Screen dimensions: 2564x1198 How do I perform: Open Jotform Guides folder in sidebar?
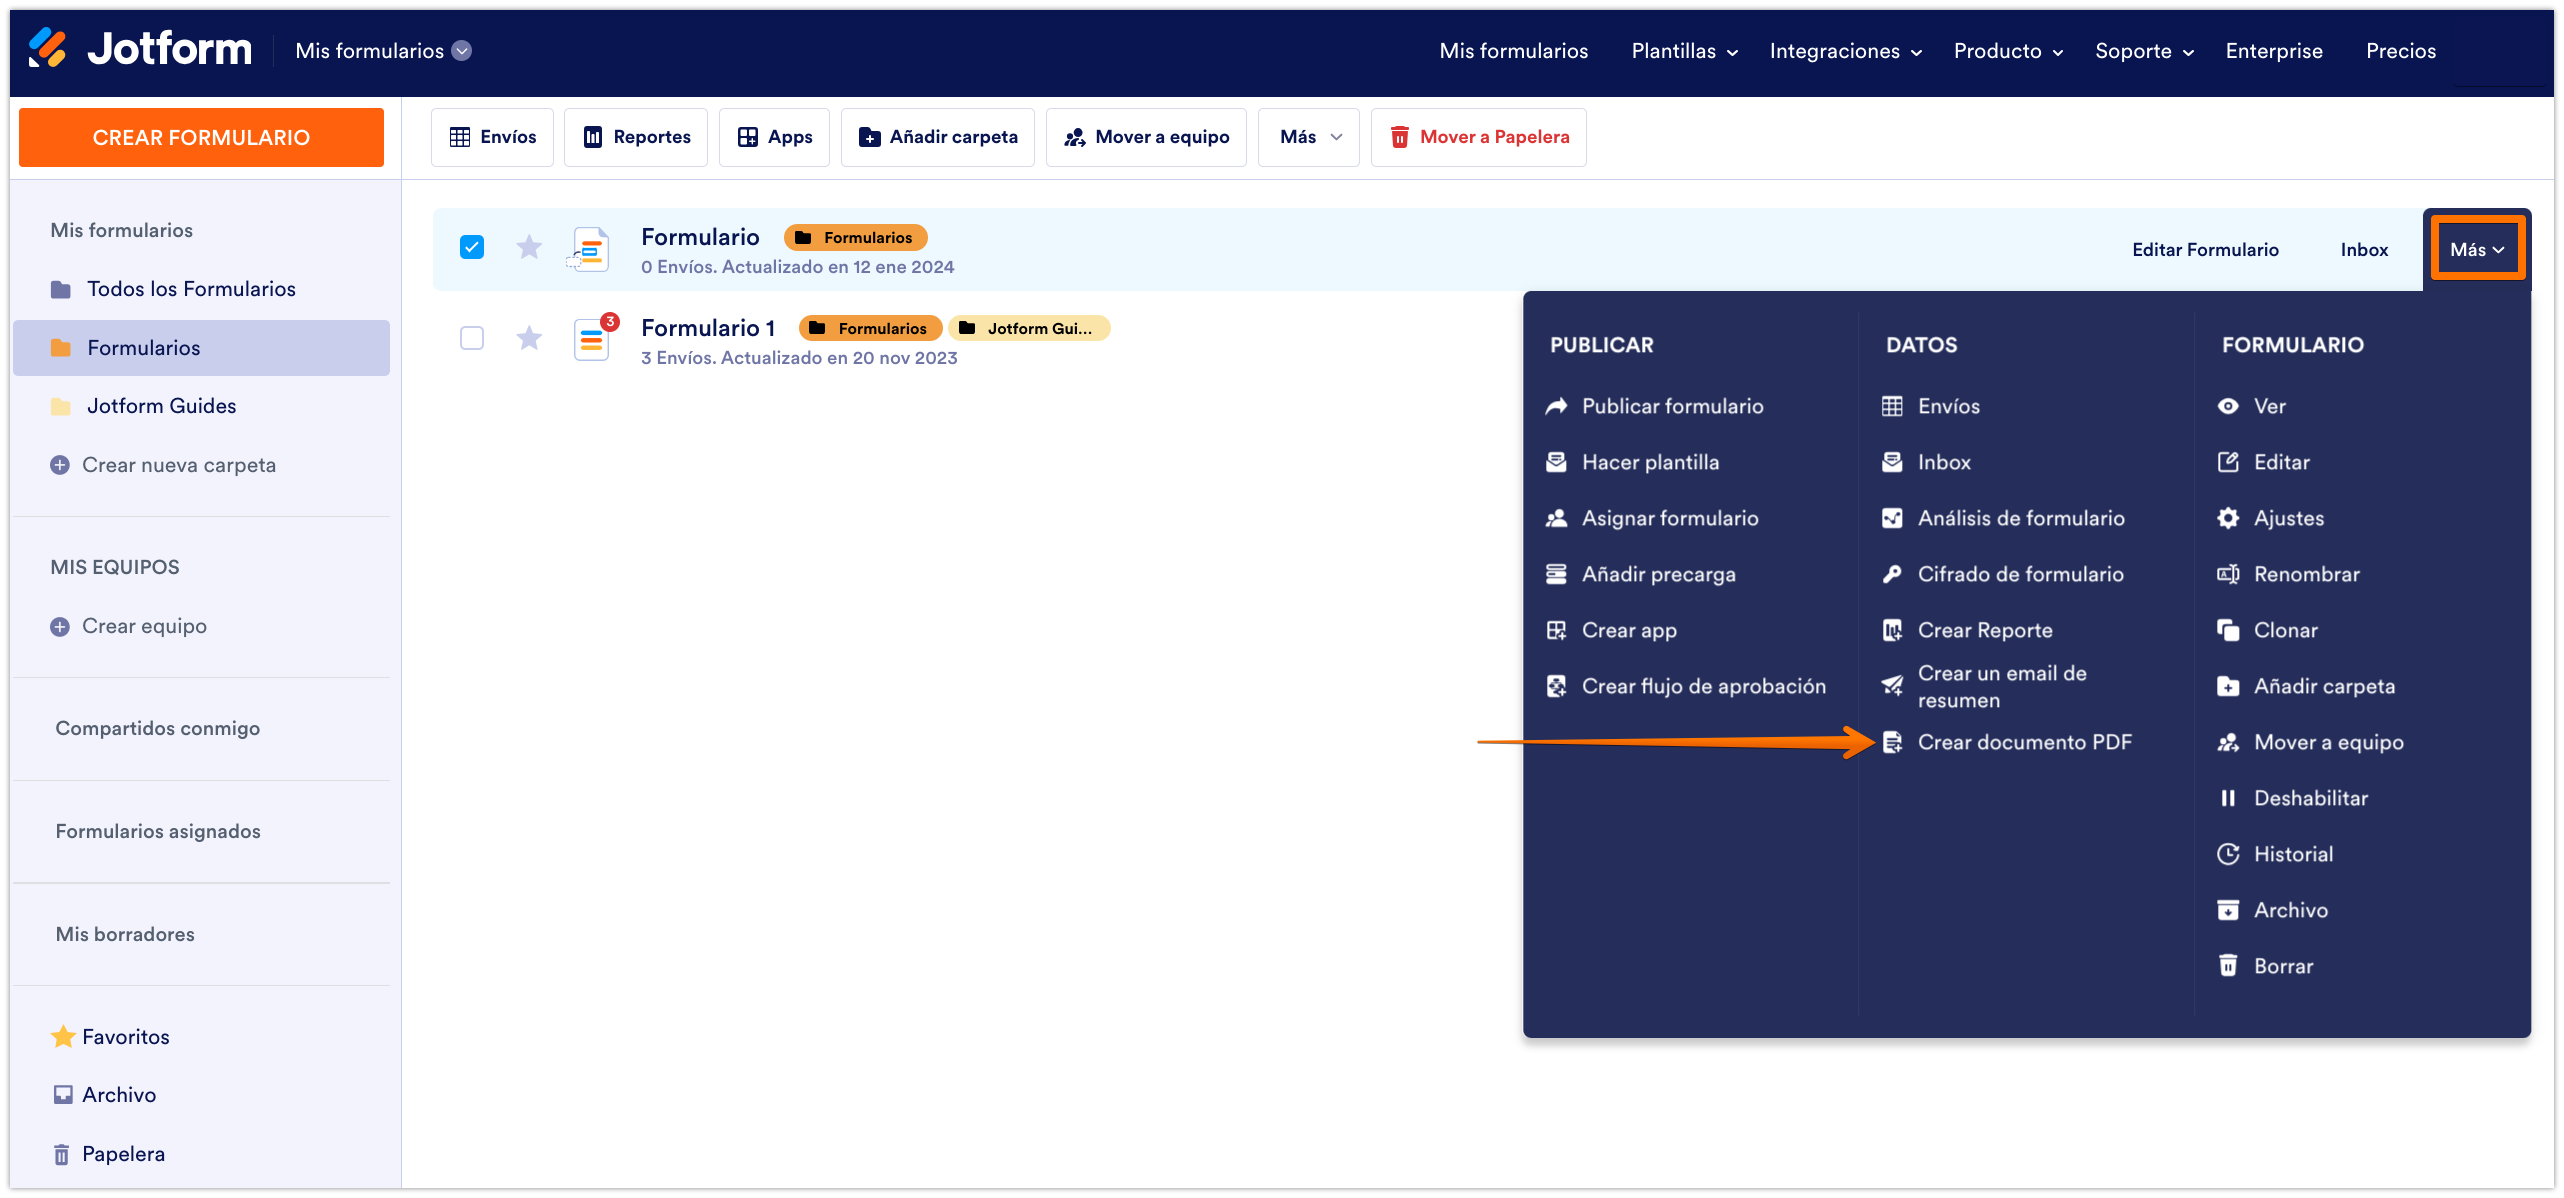tap(161, 406)
